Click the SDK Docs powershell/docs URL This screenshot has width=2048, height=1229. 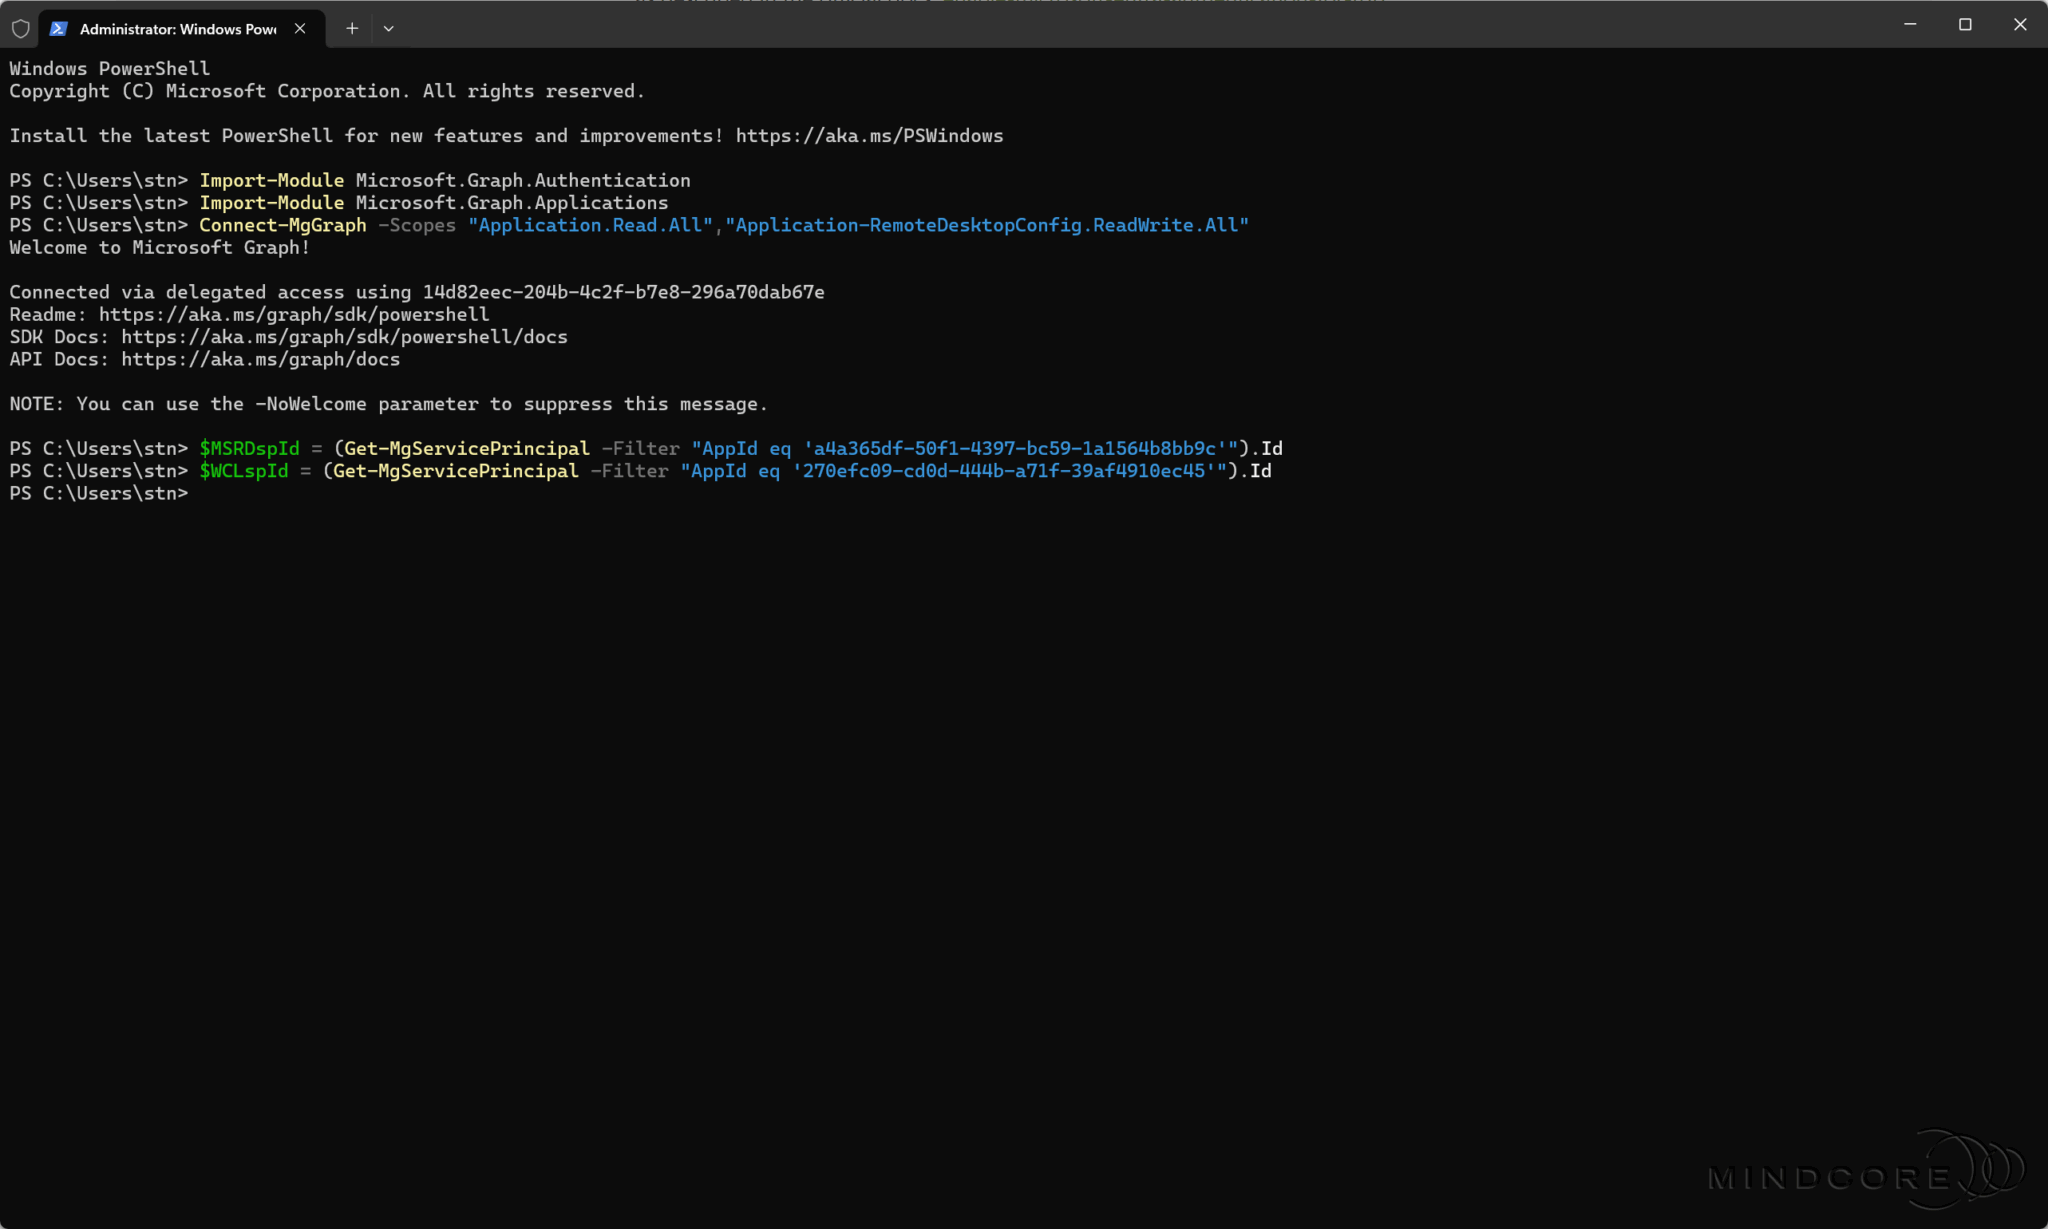coord(344,337)
